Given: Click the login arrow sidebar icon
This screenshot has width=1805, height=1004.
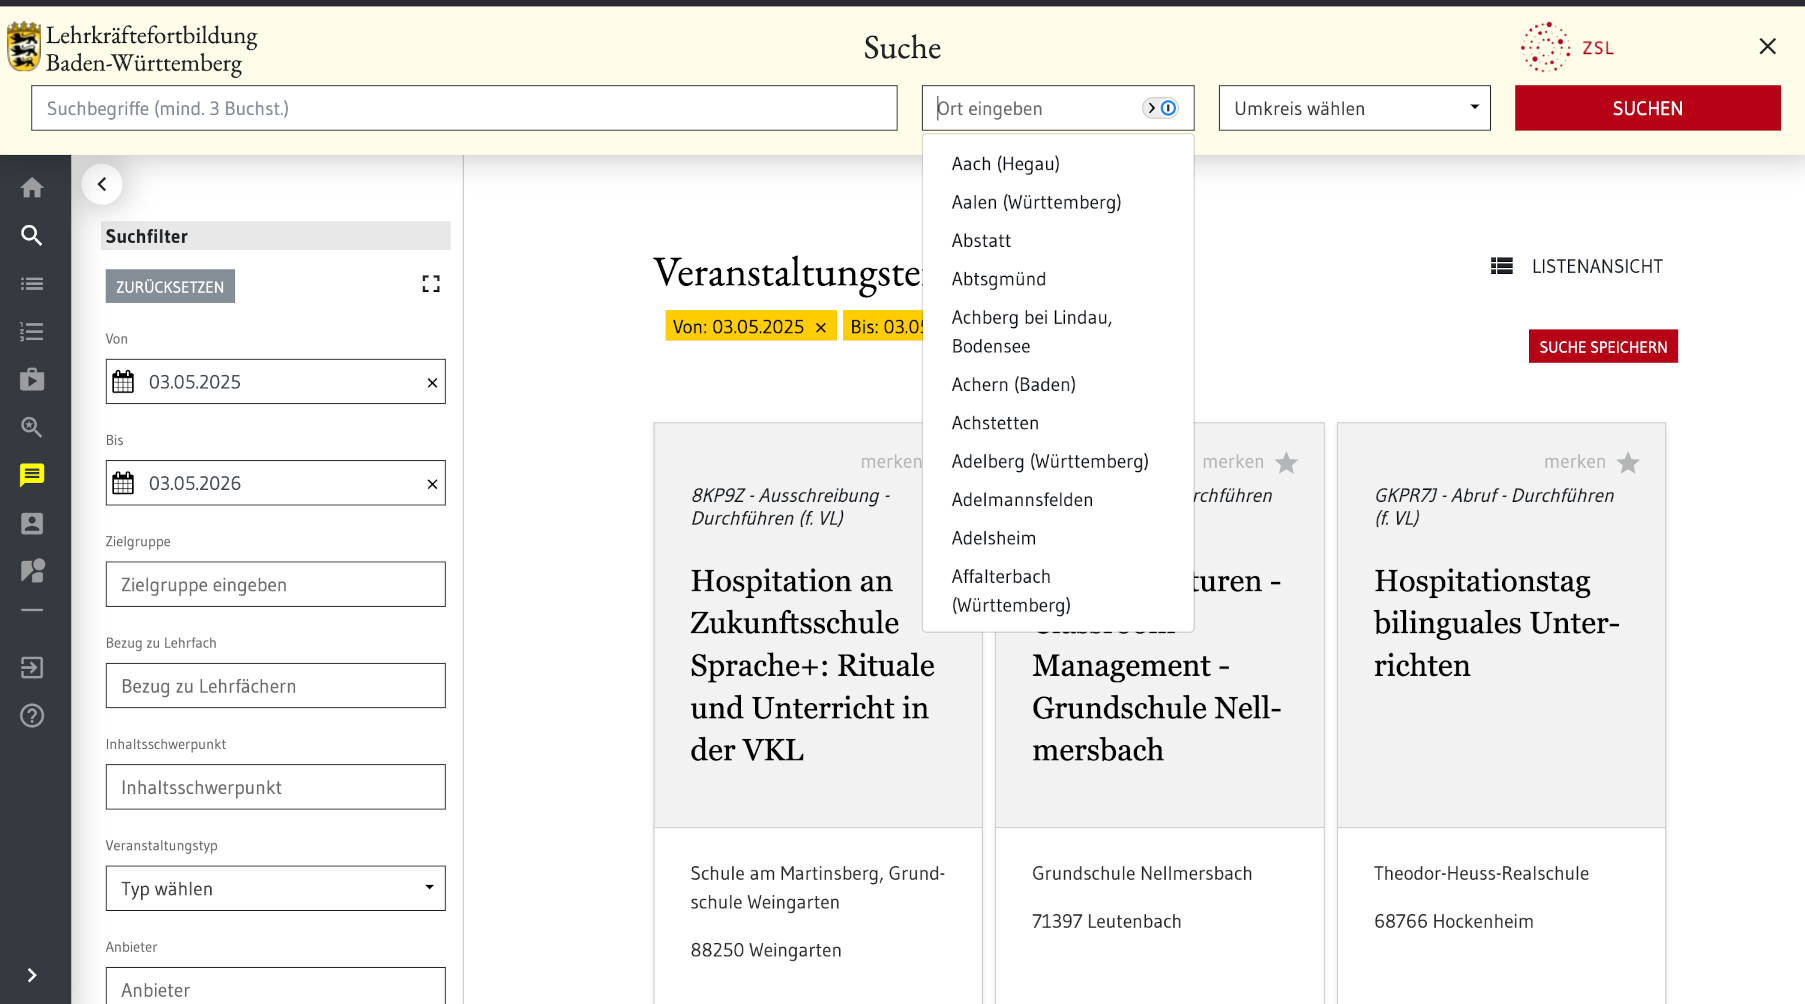Looking at the screenshot, I should click(x=32, y=668).
